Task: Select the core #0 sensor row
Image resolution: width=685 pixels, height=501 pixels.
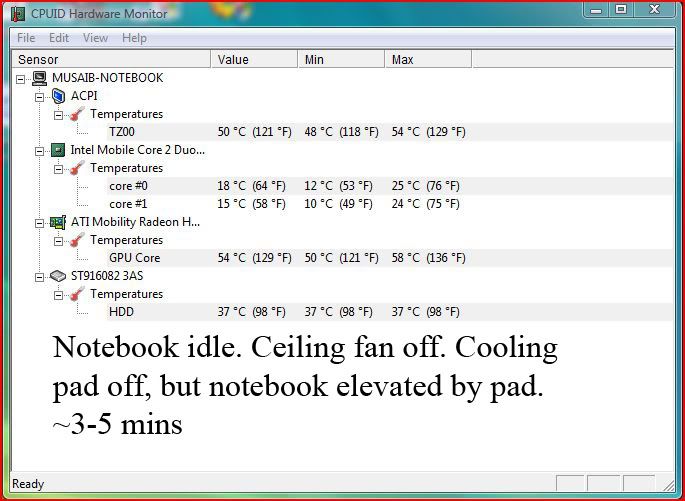Action: [390, 186]
